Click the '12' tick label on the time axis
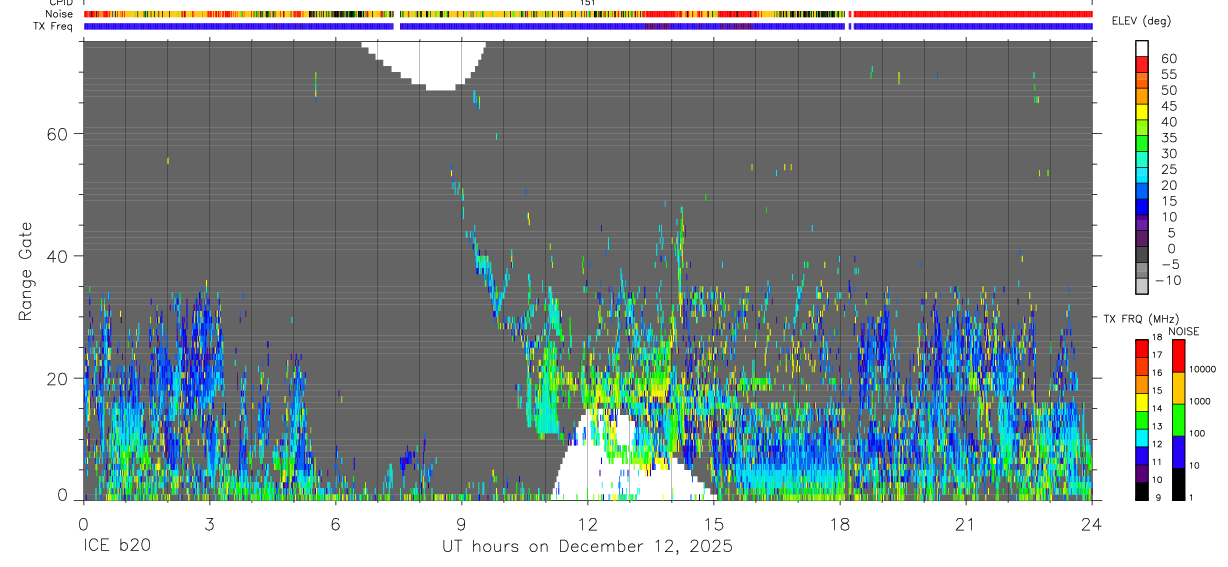Viewport: 1228px width, 567px height. tap(587, 524)
